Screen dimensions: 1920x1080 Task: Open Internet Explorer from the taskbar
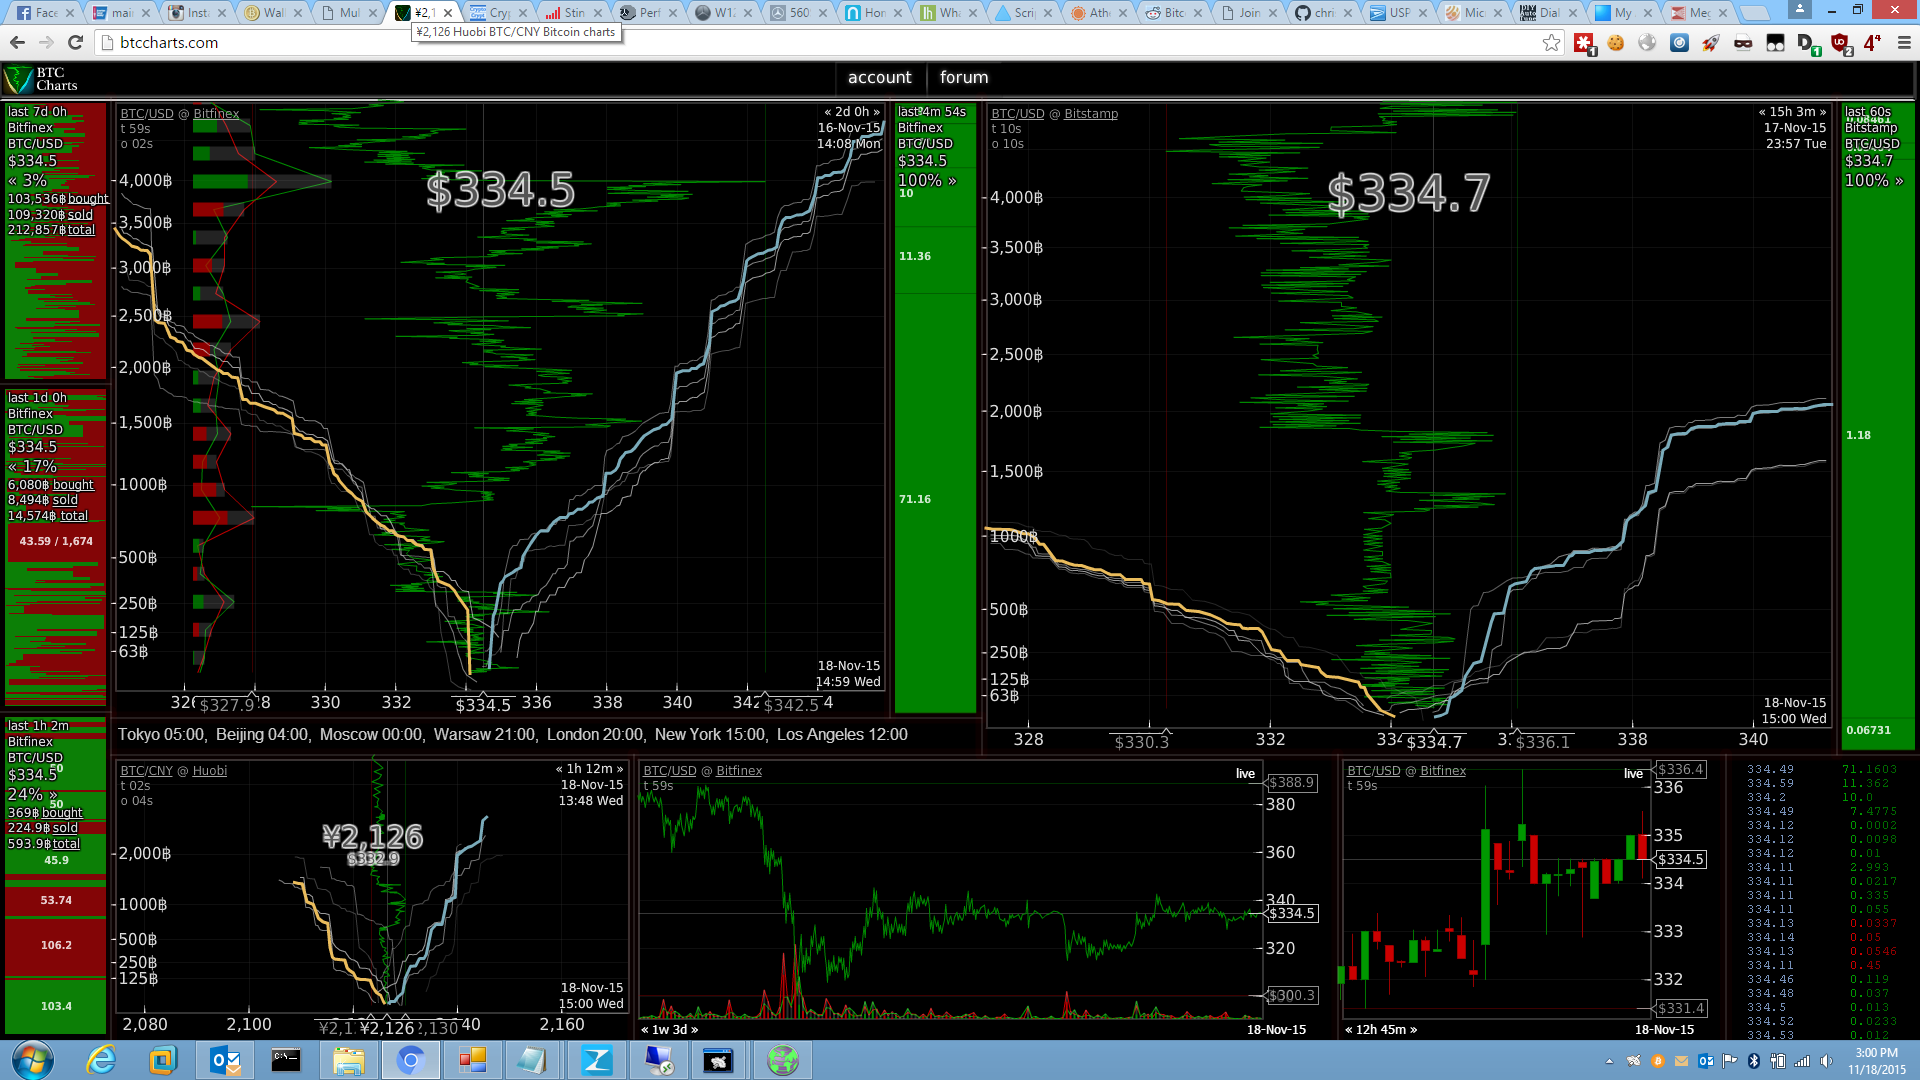[x=101, y=1060]
